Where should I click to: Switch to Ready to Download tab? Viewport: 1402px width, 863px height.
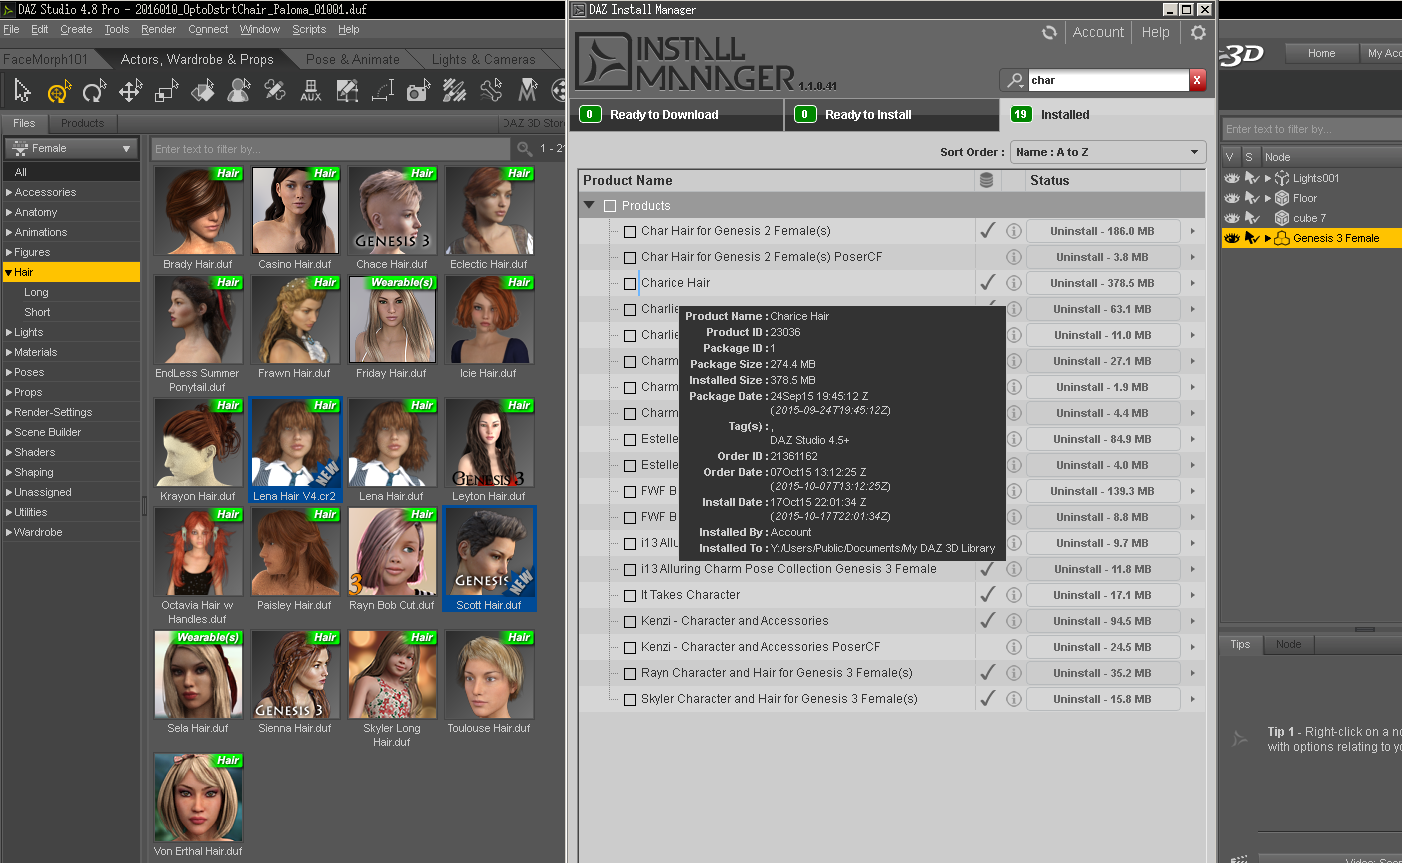[x=676, y=115]
